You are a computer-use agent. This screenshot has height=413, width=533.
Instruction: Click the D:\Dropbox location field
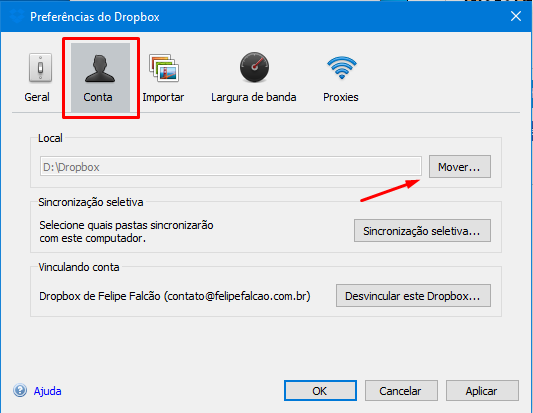pos(231,166)
